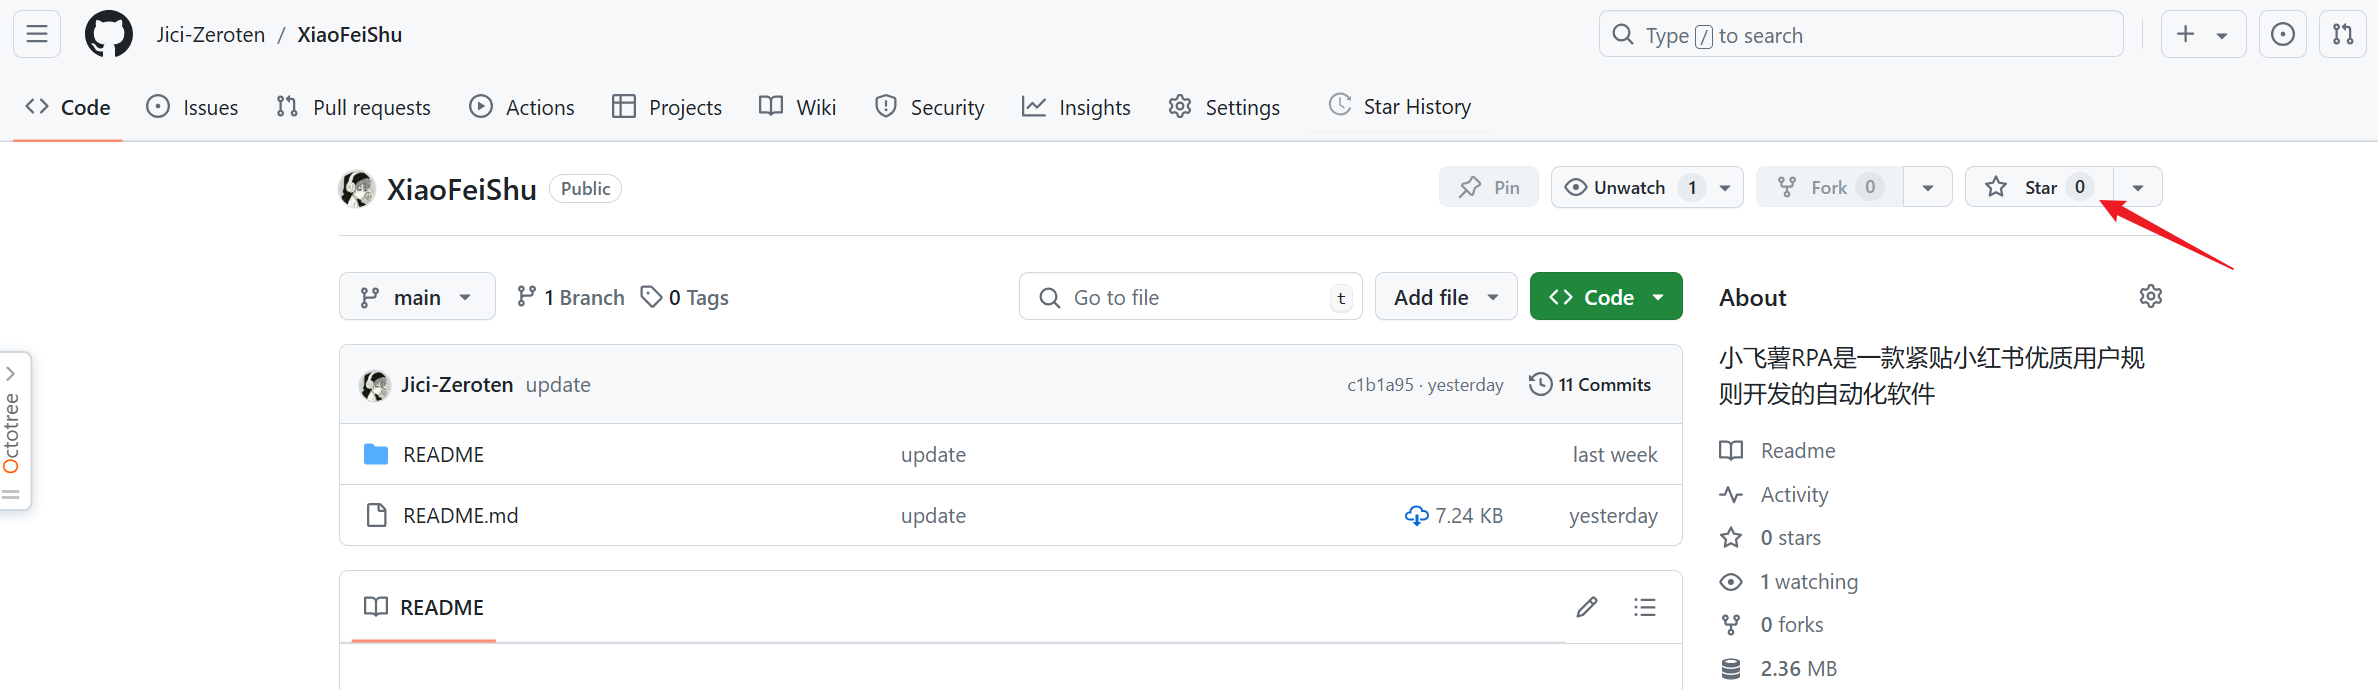Expand the star lists dropdown arrow
This screenshot has height=690, width=2378.
coord(2138,187)
